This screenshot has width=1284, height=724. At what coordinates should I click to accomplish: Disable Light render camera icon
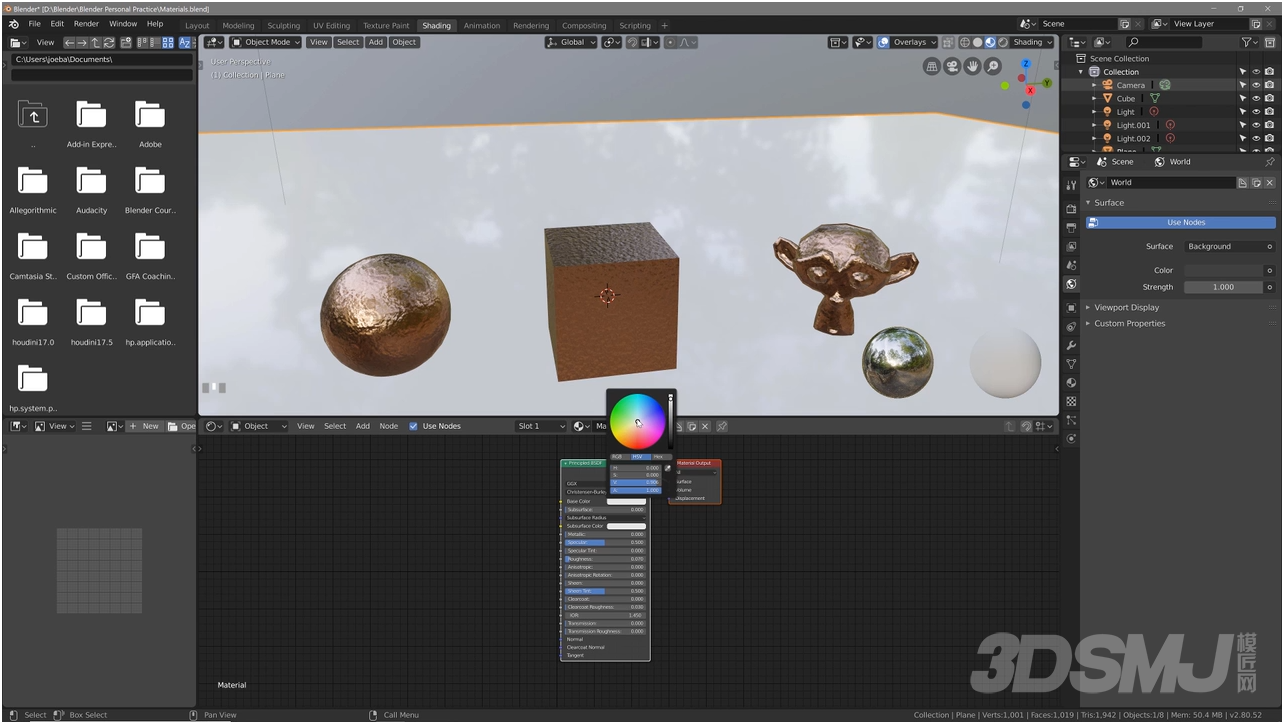tap(1270, 112)
